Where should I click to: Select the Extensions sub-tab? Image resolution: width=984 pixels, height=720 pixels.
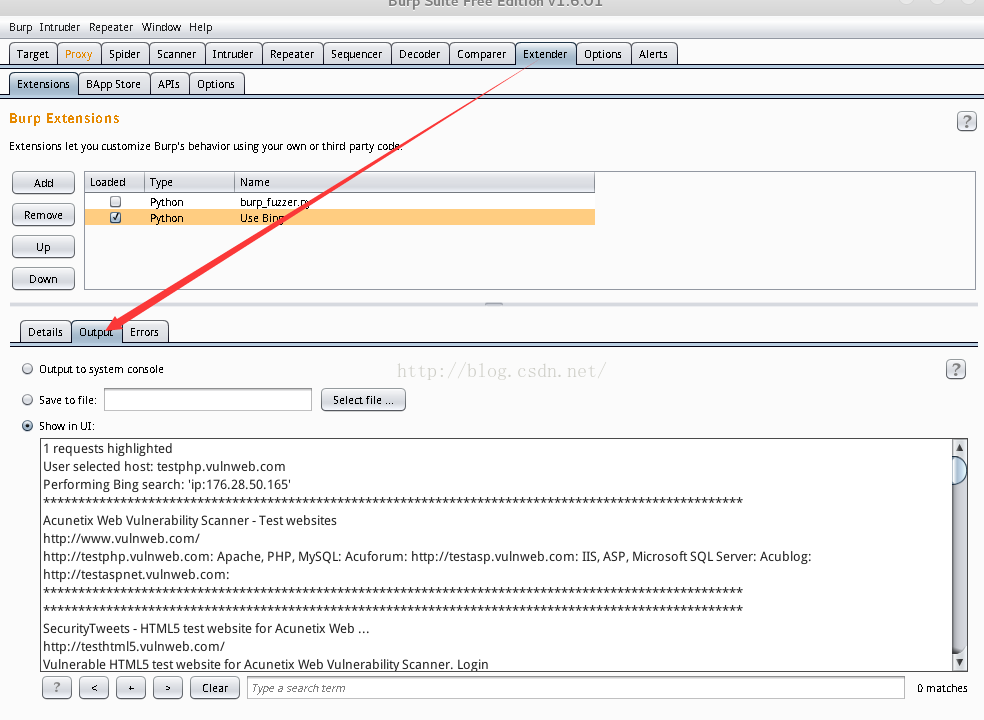[x=43, y=84]
